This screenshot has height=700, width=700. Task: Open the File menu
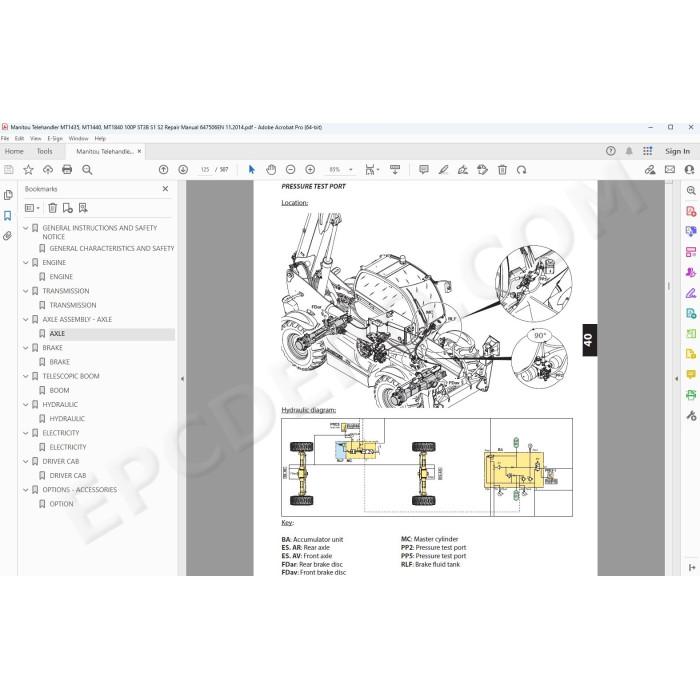click(5, 138)
